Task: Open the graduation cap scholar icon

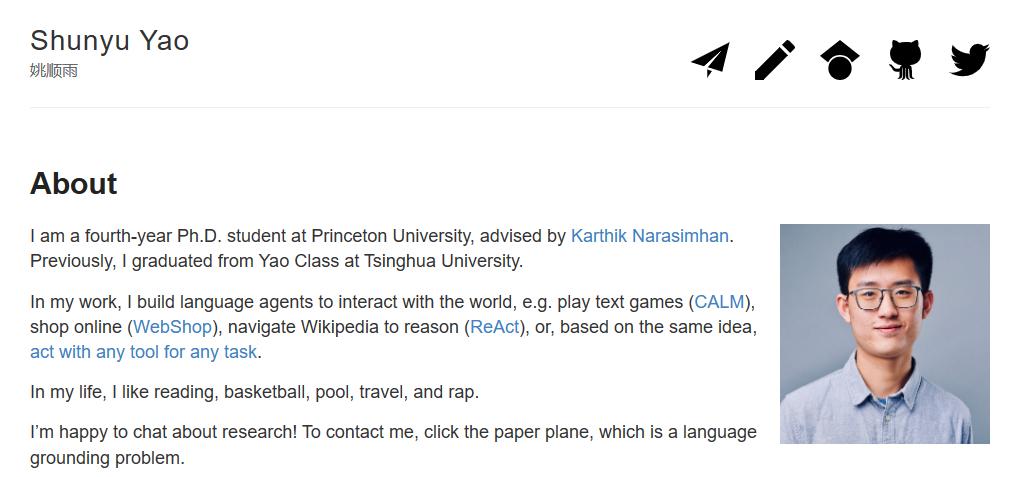Action: click(840, 60)
